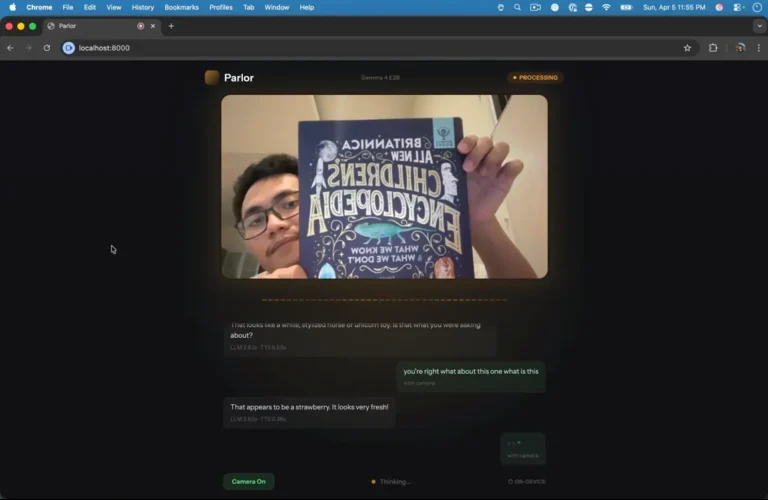
Task: Open the Help menu
Action: tap(307, 7)
